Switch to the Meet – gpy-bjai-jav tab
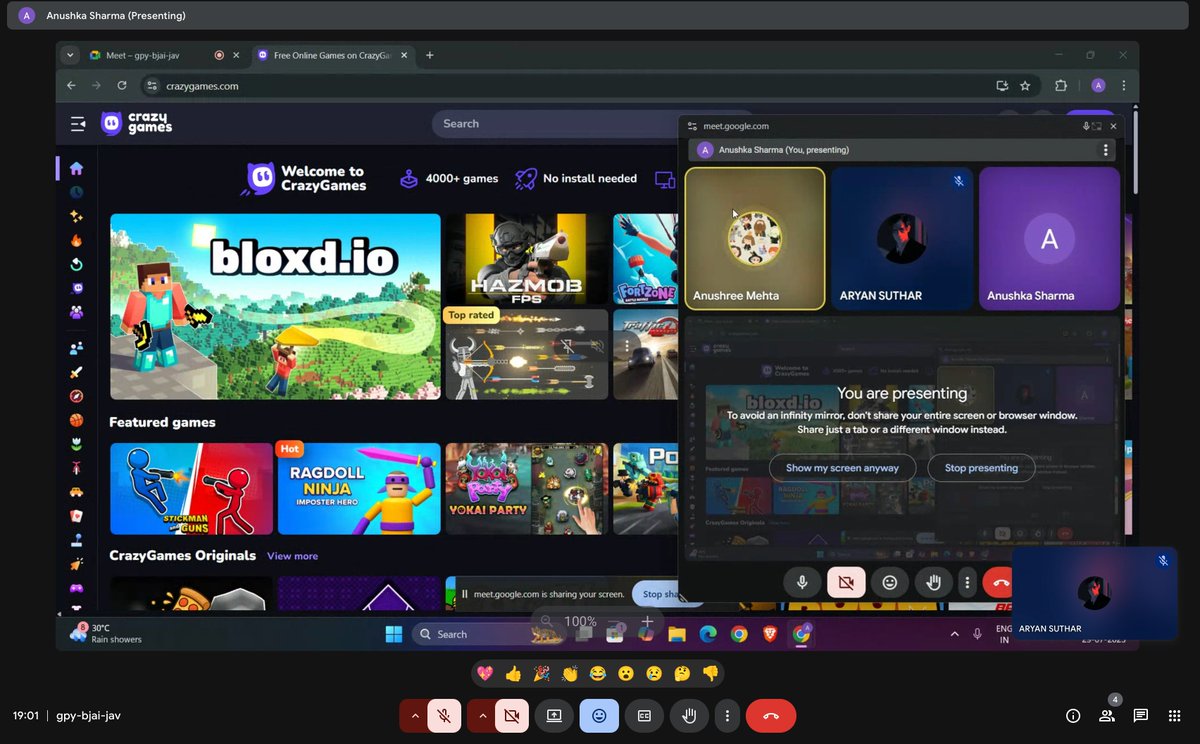 [x=153, y=55]
